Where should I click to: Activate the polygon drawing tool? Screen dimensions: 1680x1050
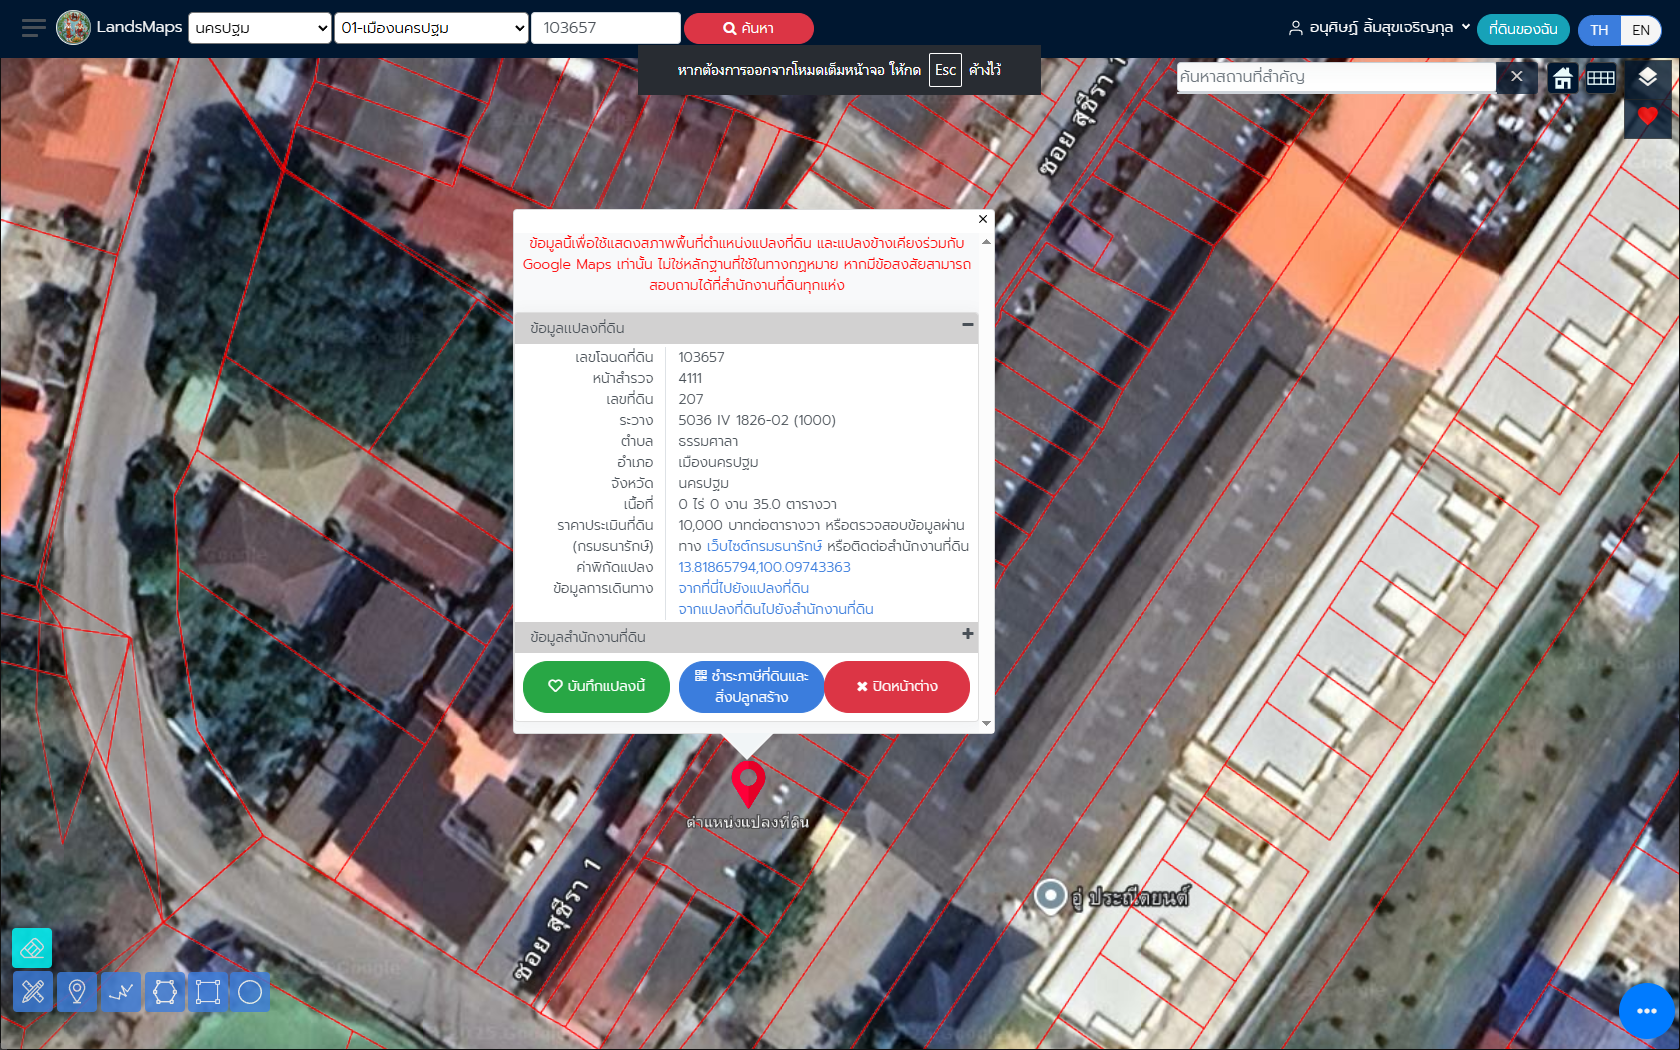tap(165, 992)
